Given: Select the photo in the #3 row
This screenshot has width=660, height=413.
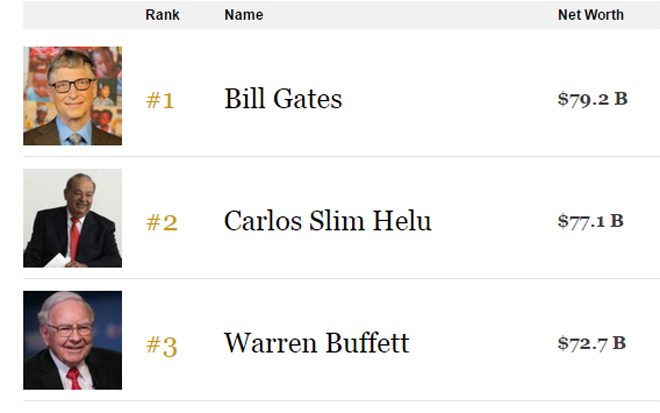Looking at the screenshot, I should pyautogui.click(x=72, y=340).
